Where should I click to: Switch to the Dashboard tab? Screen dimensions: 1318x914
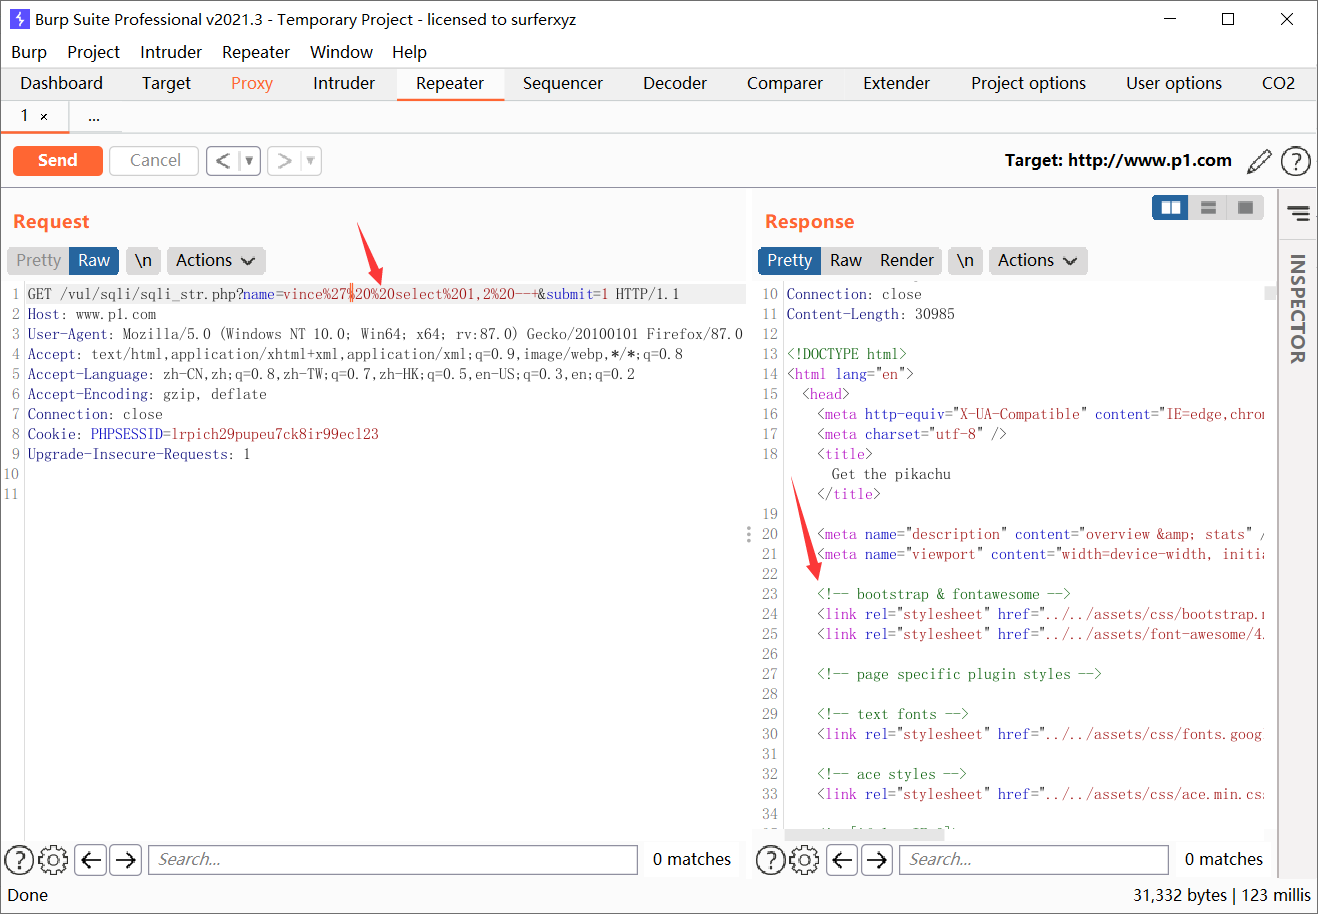[61, 83]
